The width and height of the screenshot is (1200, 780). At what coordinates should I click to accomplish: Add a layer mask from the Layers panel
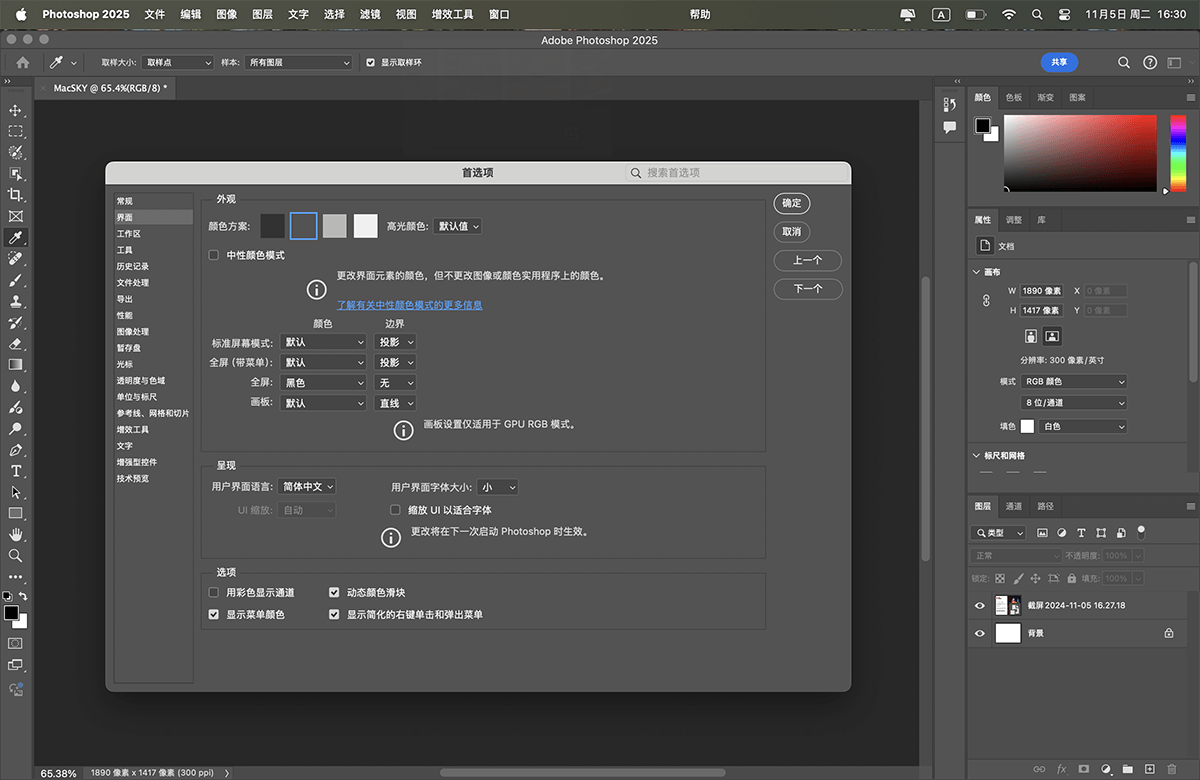pyautogui.click(x=1083, y=769)
